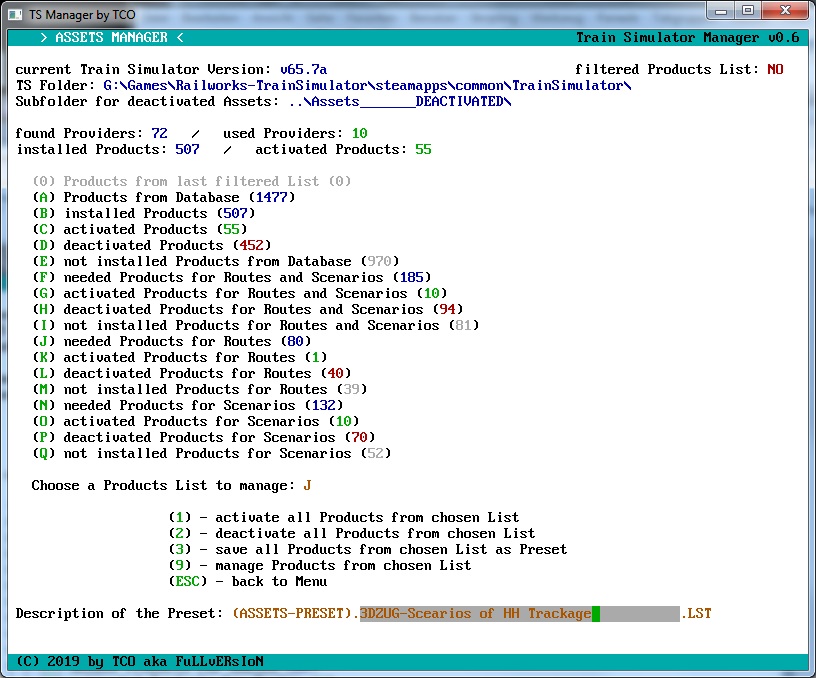
Task: Select list (A) Products from Database
Action: 164,197
